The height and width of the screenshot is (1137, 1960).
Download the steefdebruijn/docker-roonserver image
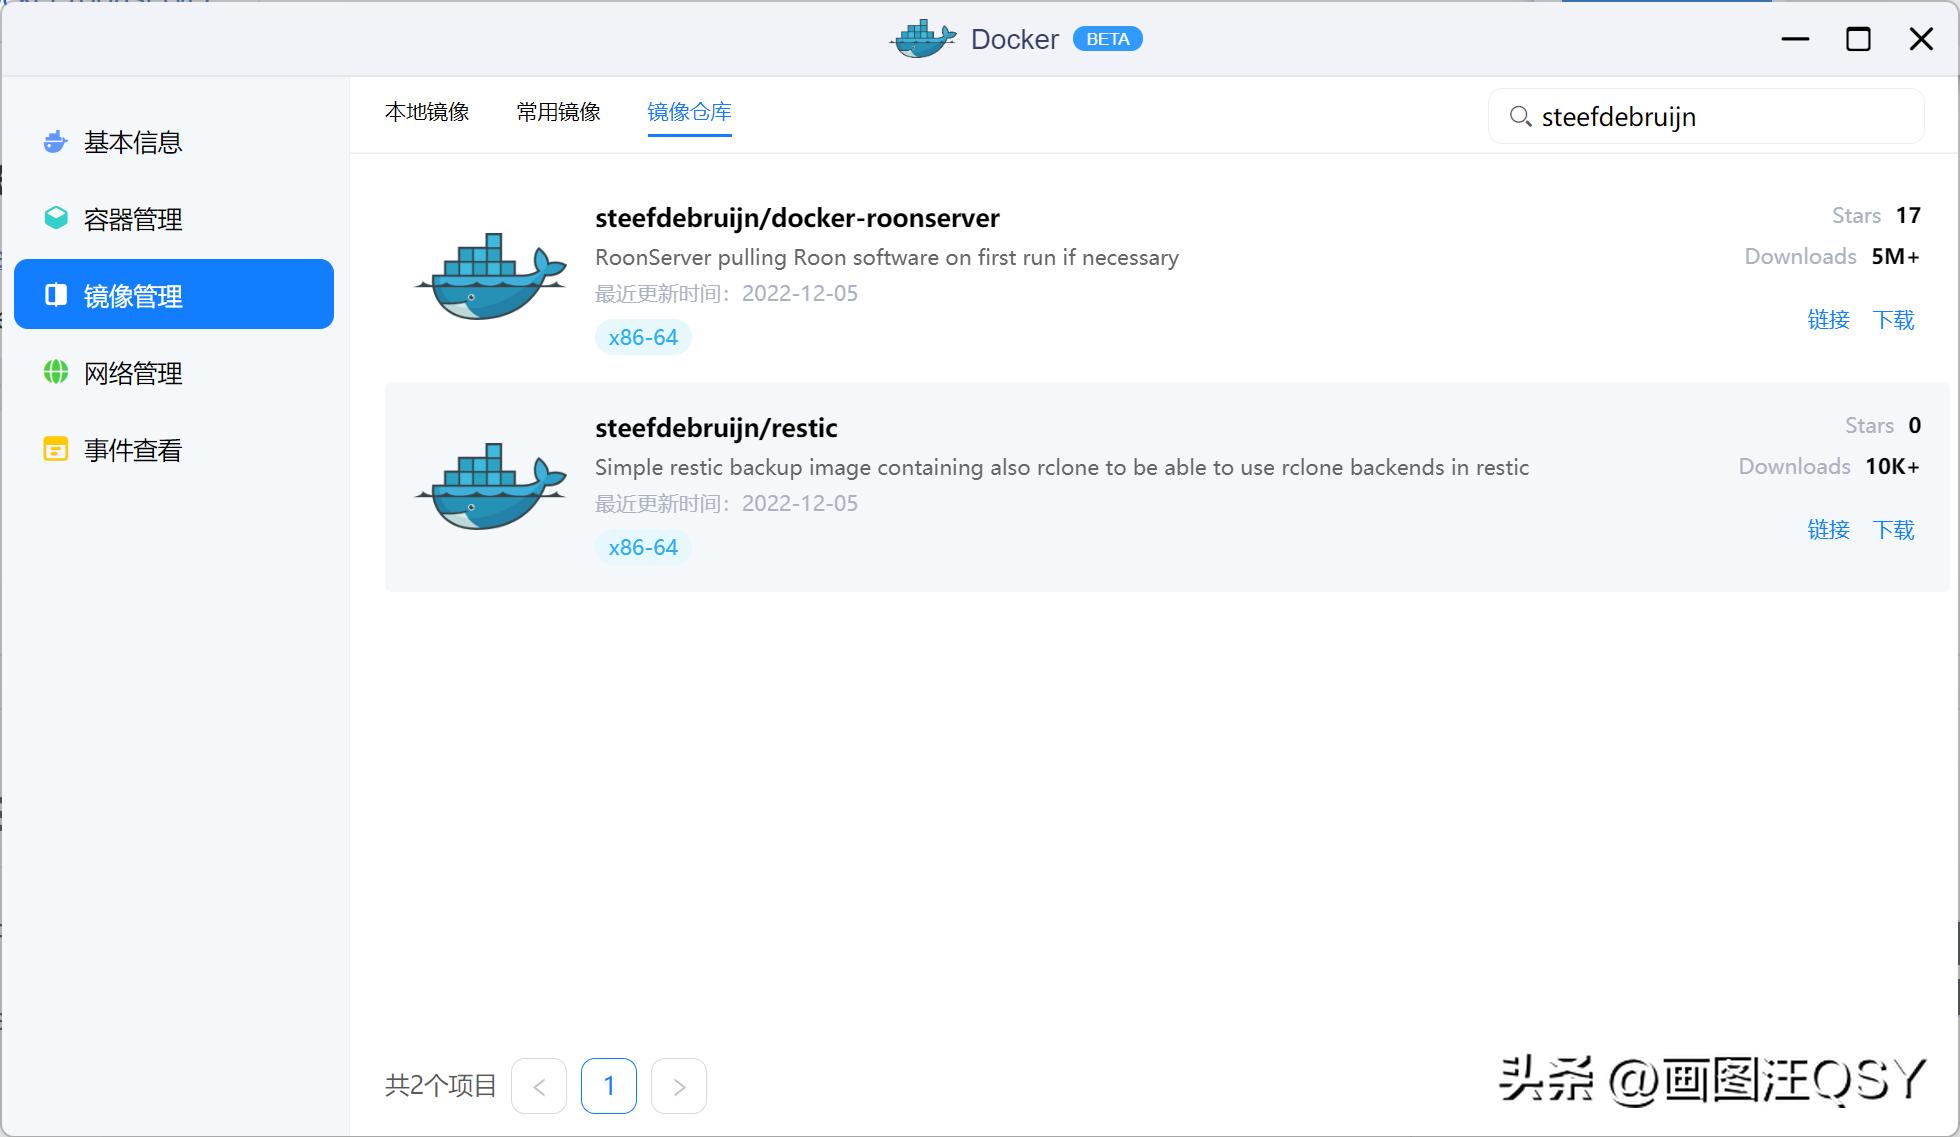[x=1893, y=320]
